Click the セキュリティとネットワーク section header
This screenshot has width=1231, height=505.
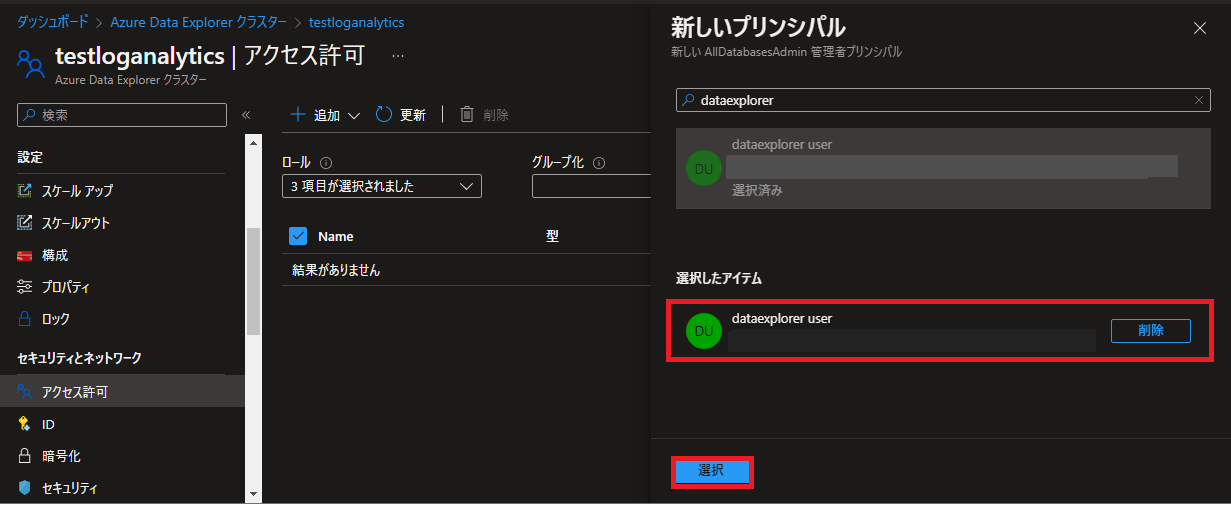click(x=79, y=358)
